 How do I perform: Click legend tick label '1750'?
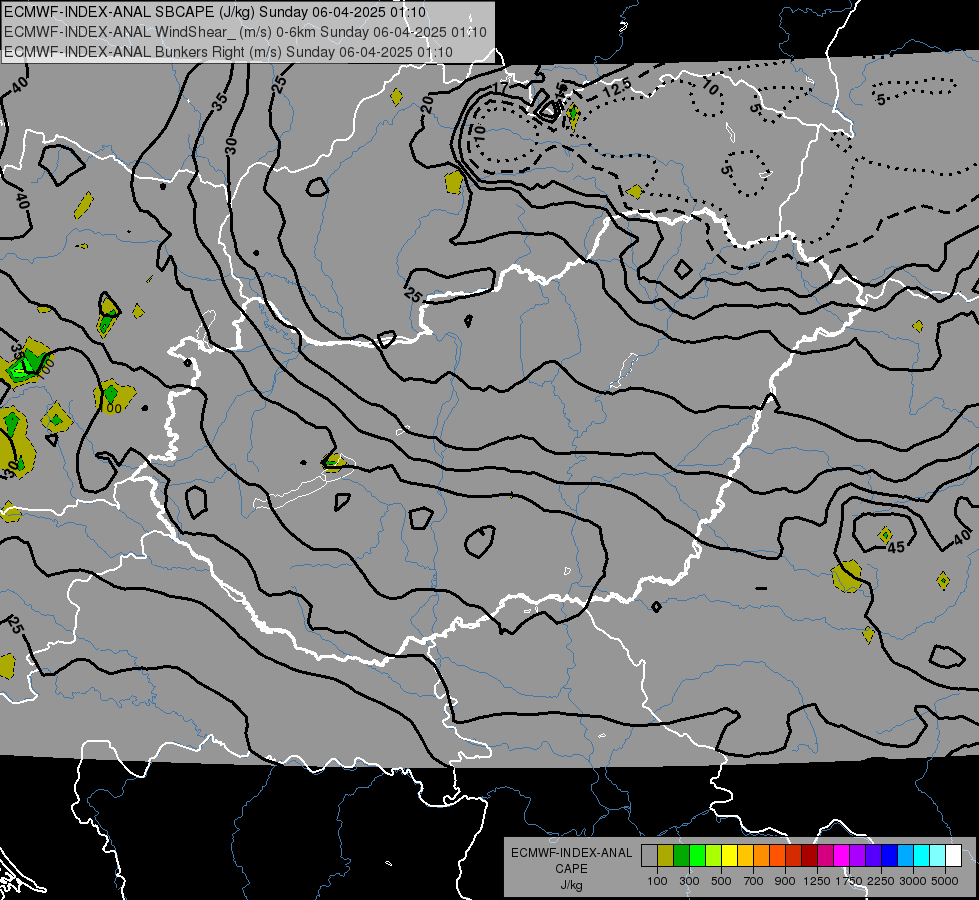(x=849, y=881)
